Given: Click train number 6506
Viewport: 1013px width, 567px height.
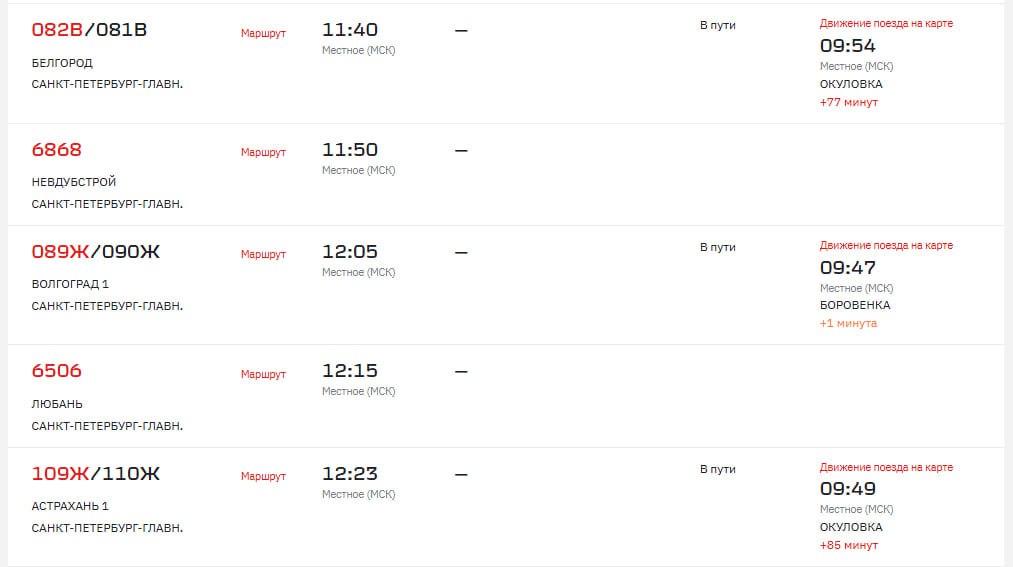Looking at the screenshot, I should (x=57, y=371).
